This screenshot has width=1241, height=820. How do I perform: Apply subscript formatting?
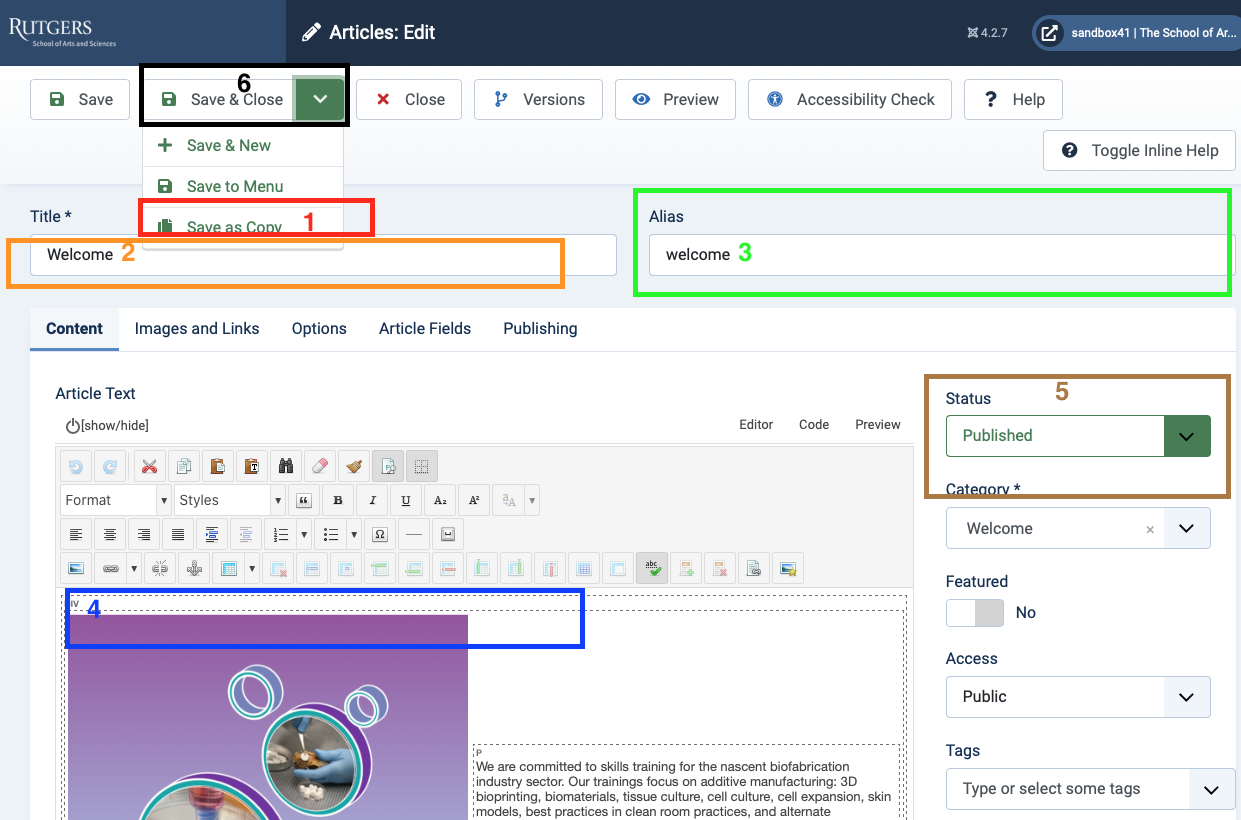coord(440,500)
